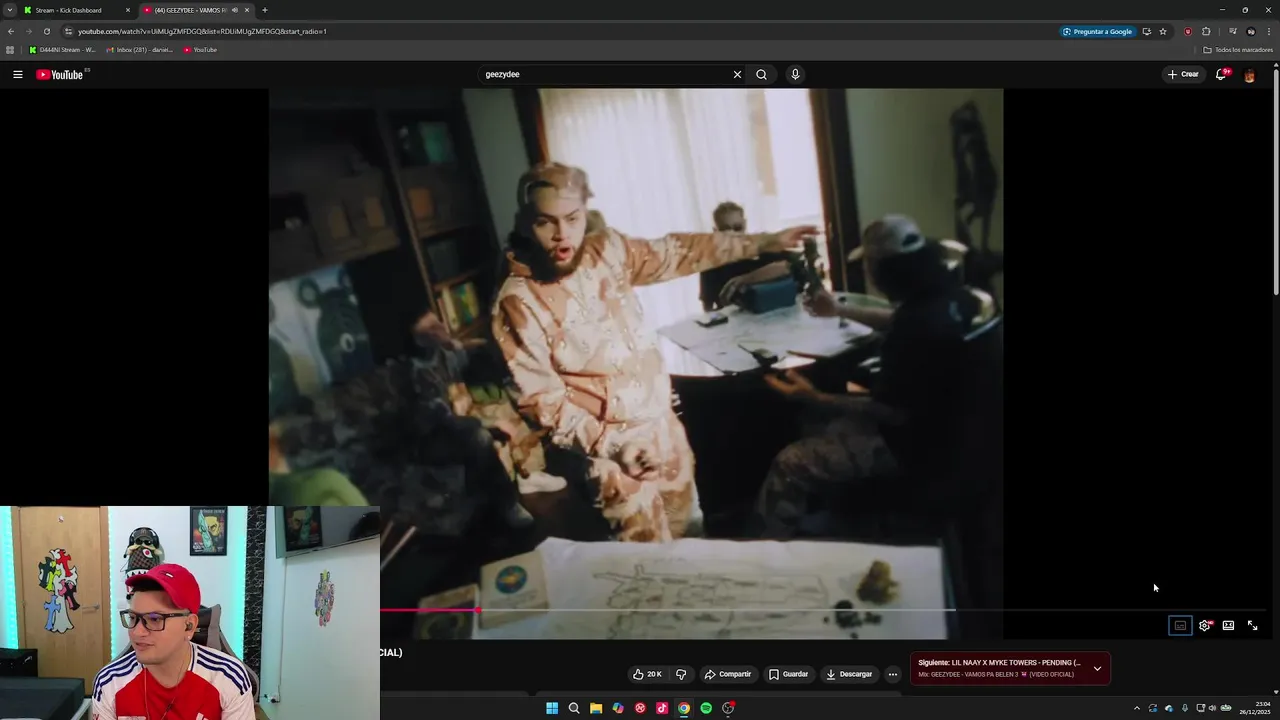The height and width of the screenshot is (720, 1280).
Task: Expand the Siguiente playlist panel chevron
Action: [1097, 668]
